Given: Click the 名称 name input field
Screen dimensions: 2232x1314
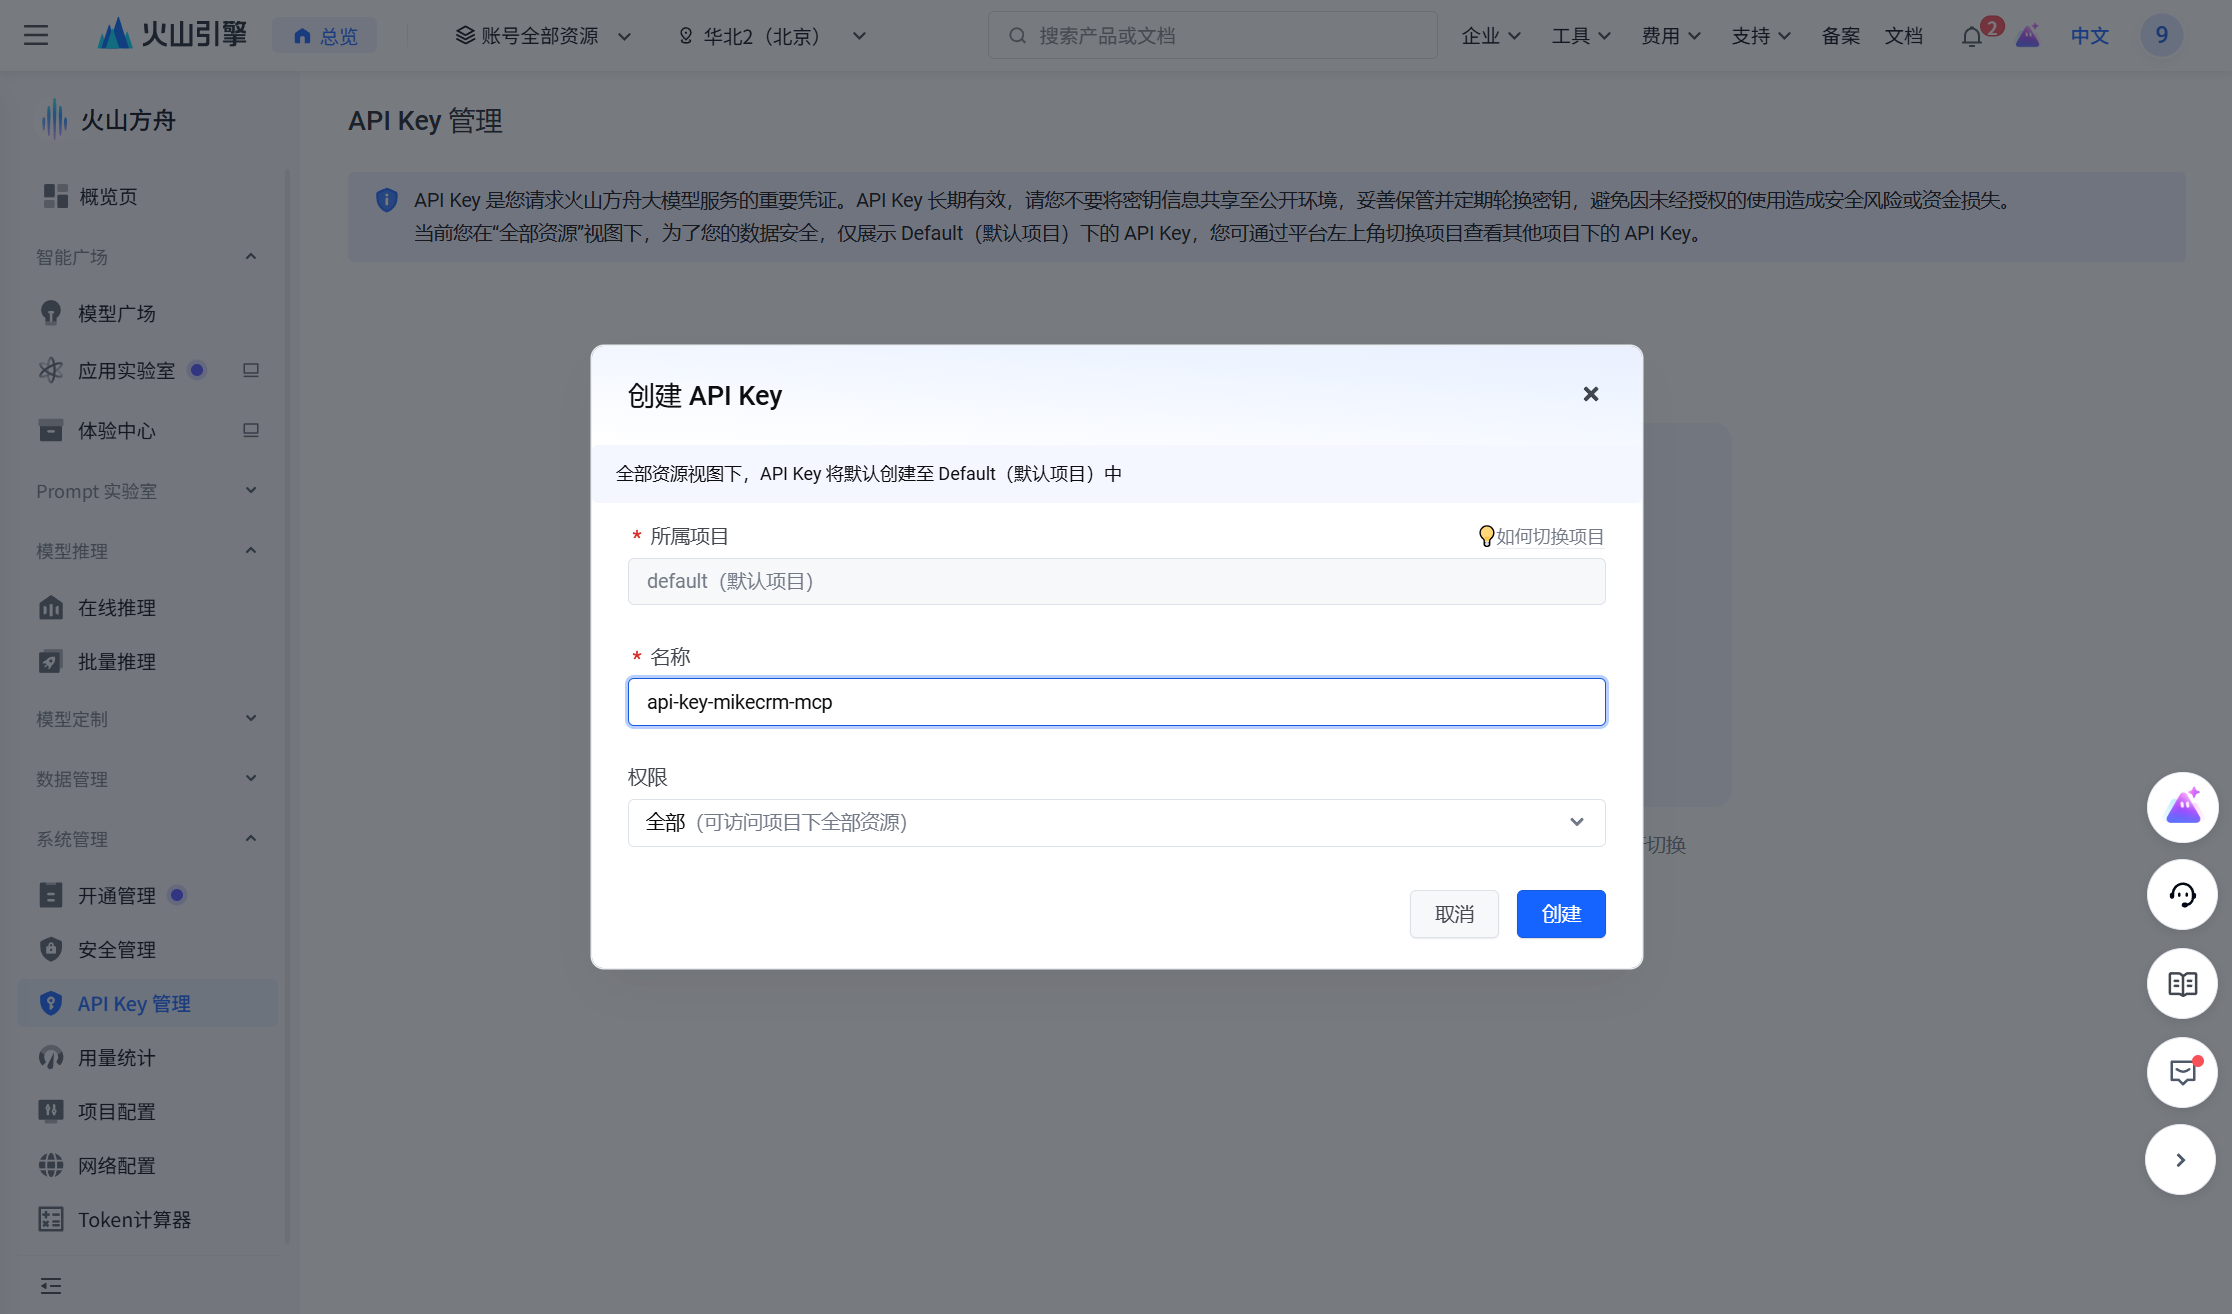Looking at the screenshot, I should point(1116,702).
